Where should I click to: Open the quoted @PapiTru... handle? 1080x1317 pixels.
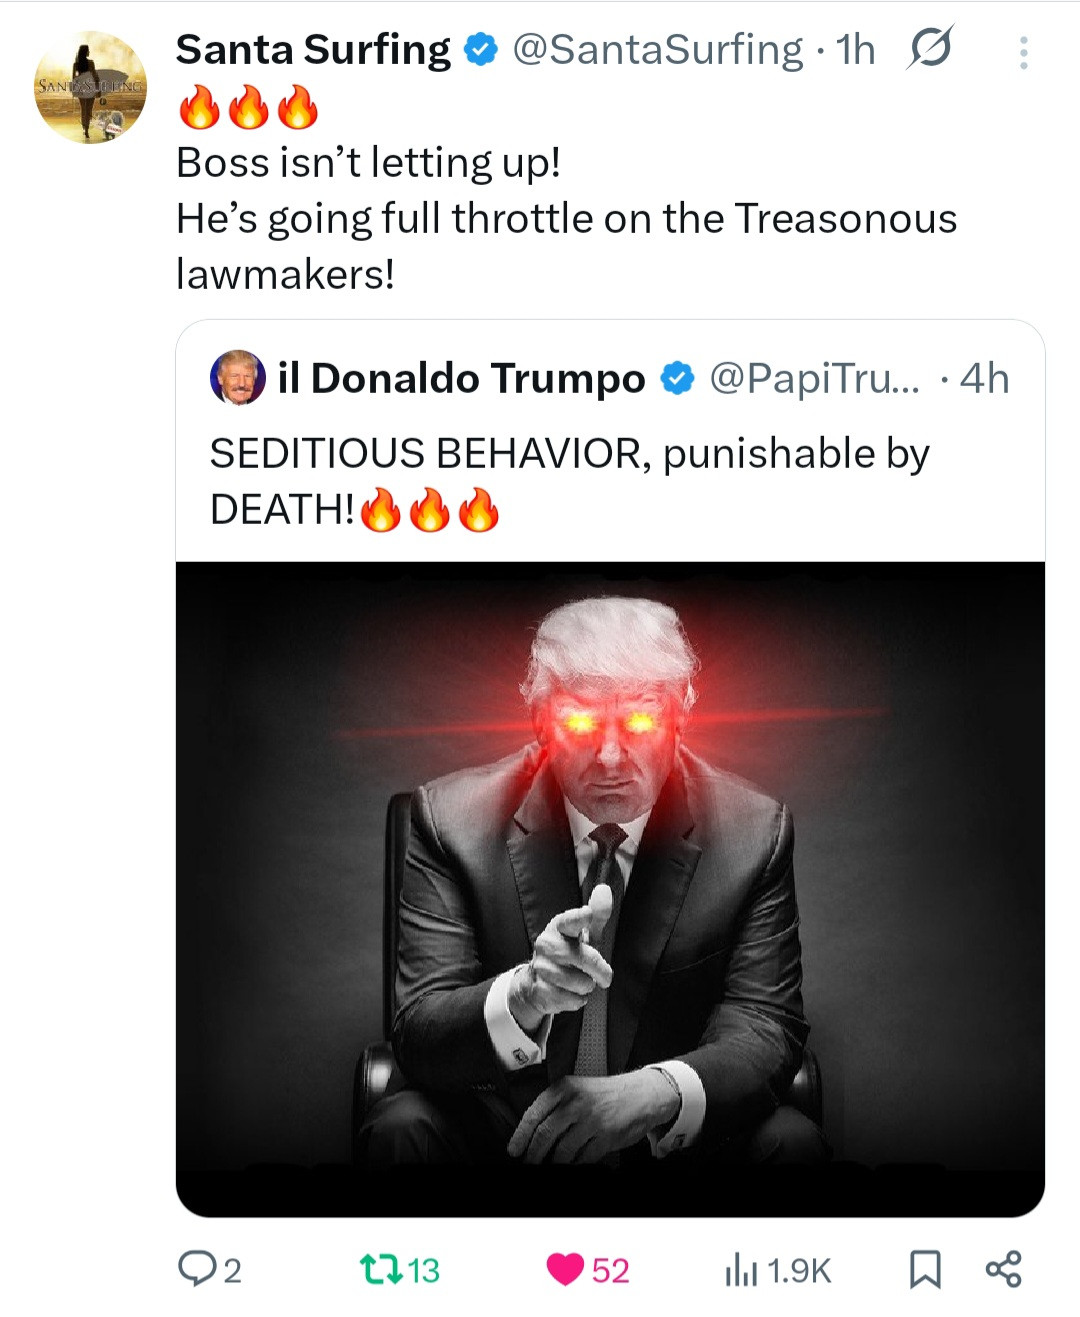tap(813, 379)
